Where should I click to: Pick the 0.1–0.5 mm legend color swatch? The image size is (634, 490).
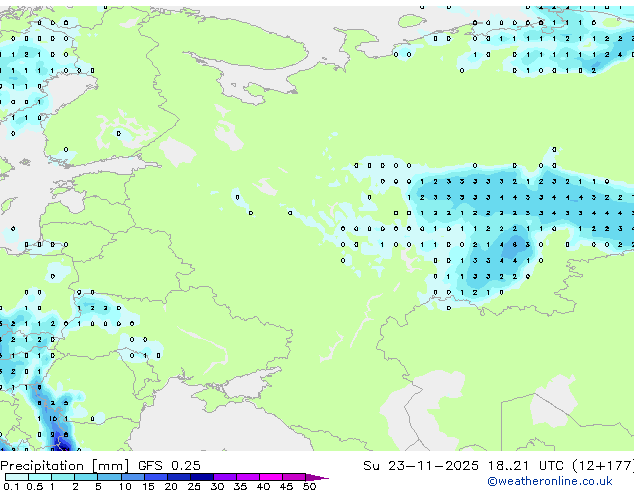pos(17,477)
